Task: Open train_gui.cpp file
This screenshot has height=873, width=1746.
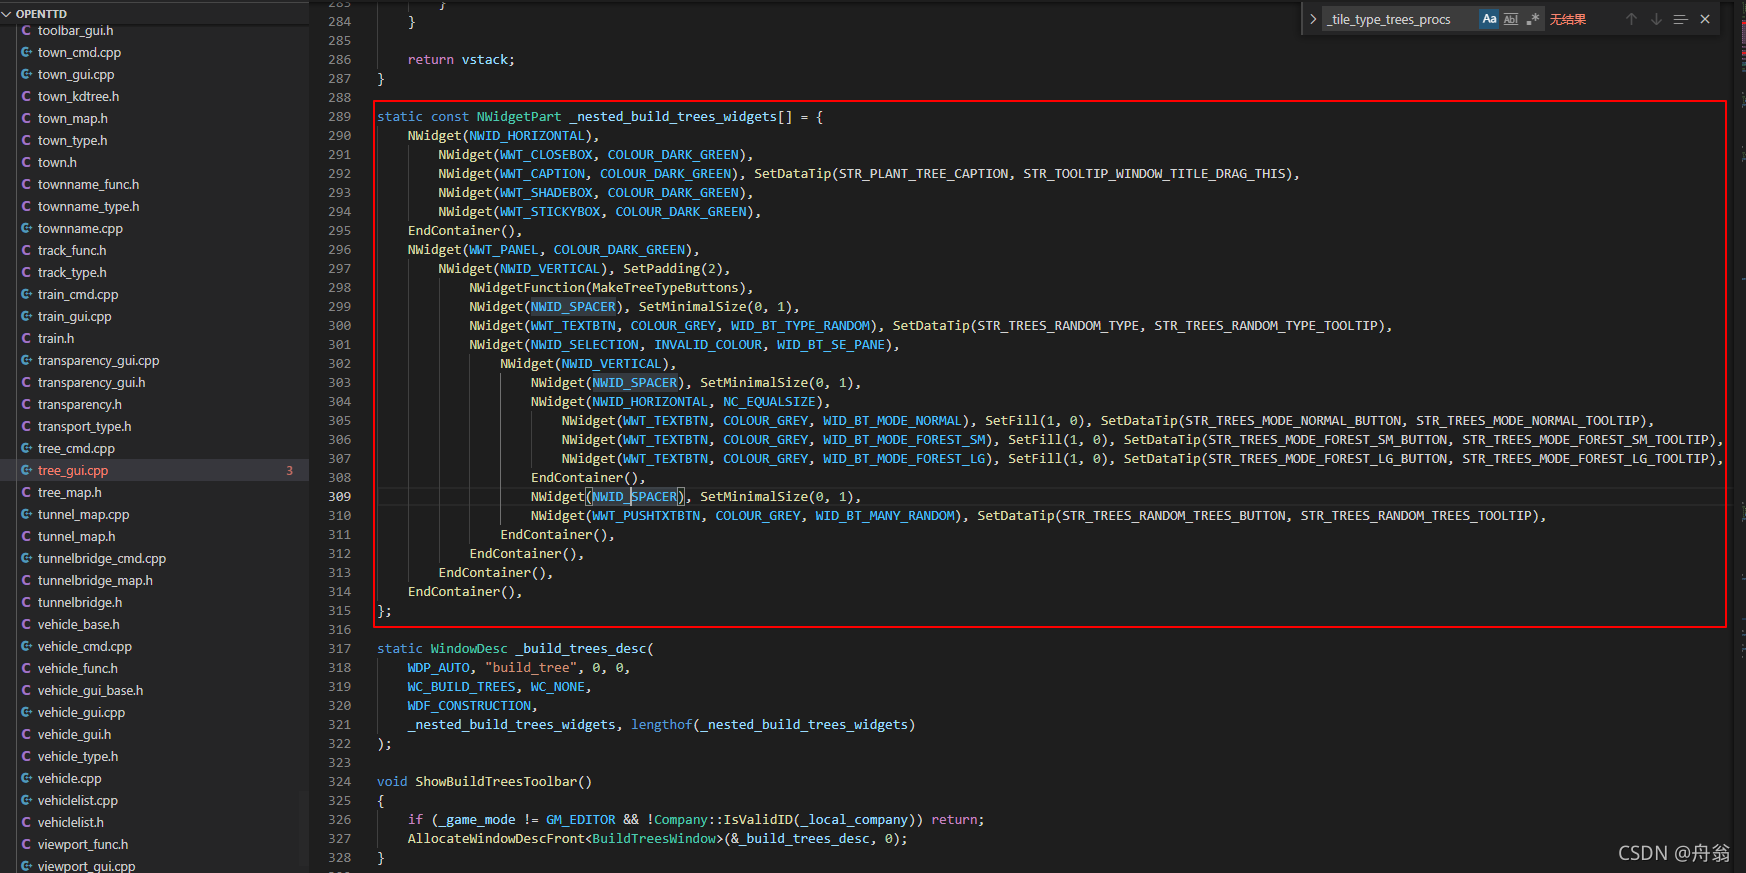Action: [x=154, y=316]
